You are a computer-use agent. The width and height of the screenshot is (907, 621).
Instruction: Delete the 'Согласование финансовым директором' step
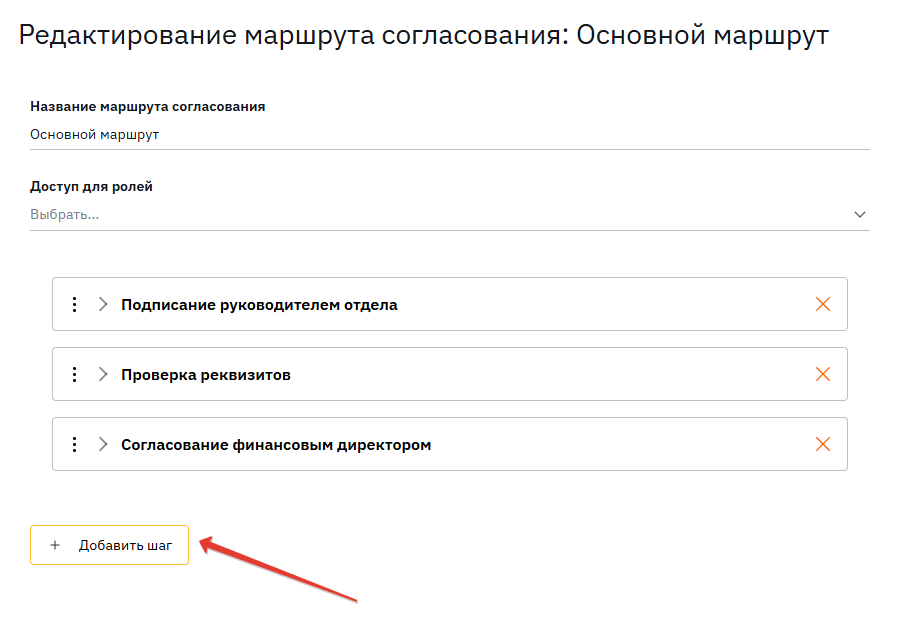[823, 445]
